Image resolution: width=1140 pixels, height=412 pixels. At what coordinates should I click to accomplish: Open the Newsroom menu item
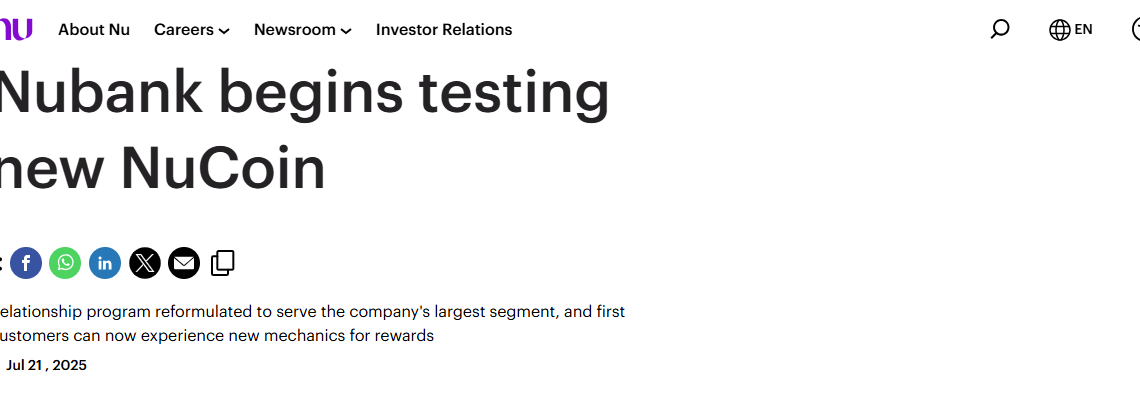pyautogui.click(x=294, y=30)
